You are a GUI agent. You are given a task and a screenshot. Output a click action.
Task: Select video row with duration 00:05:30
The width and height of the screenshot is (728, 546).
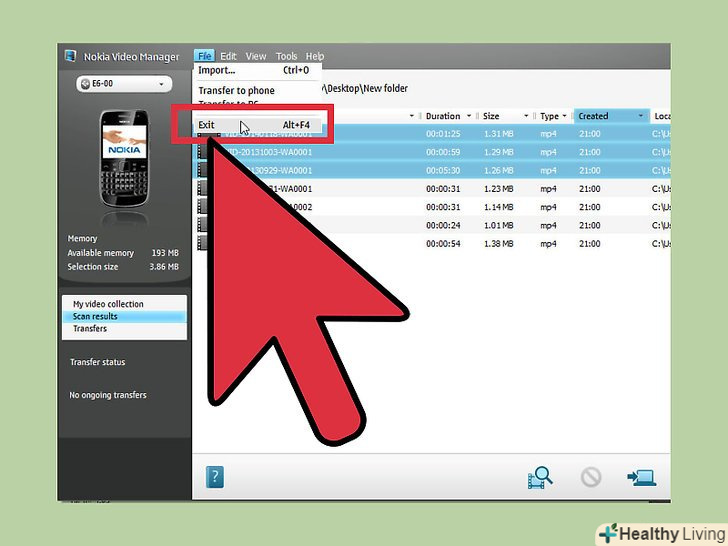click(431, 170)
